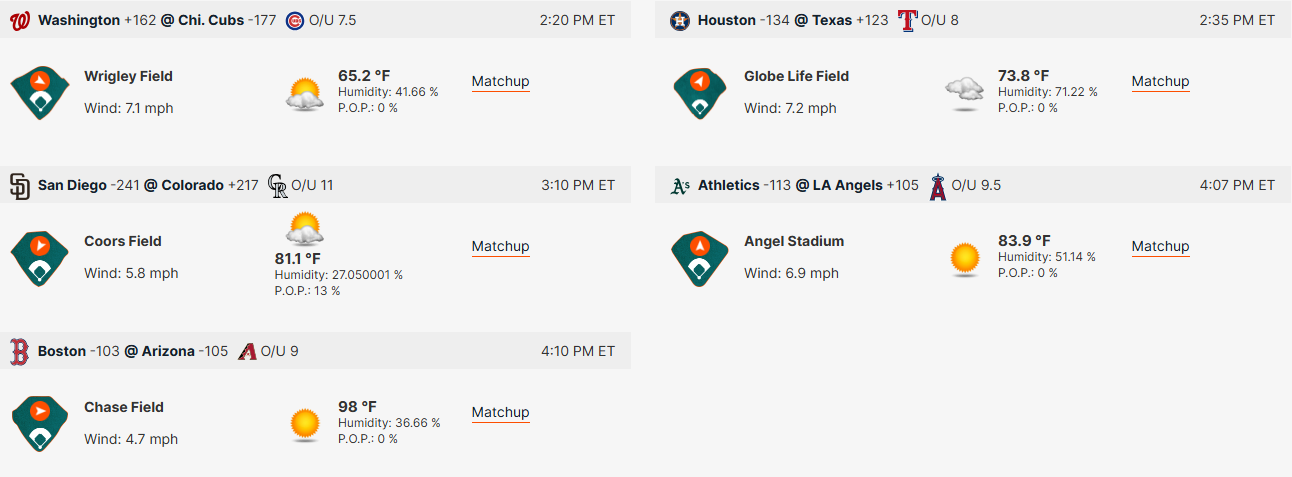Click the Houston Astros team logo
The height and width of the screenshot is (477, 1292).
point(680,20)
